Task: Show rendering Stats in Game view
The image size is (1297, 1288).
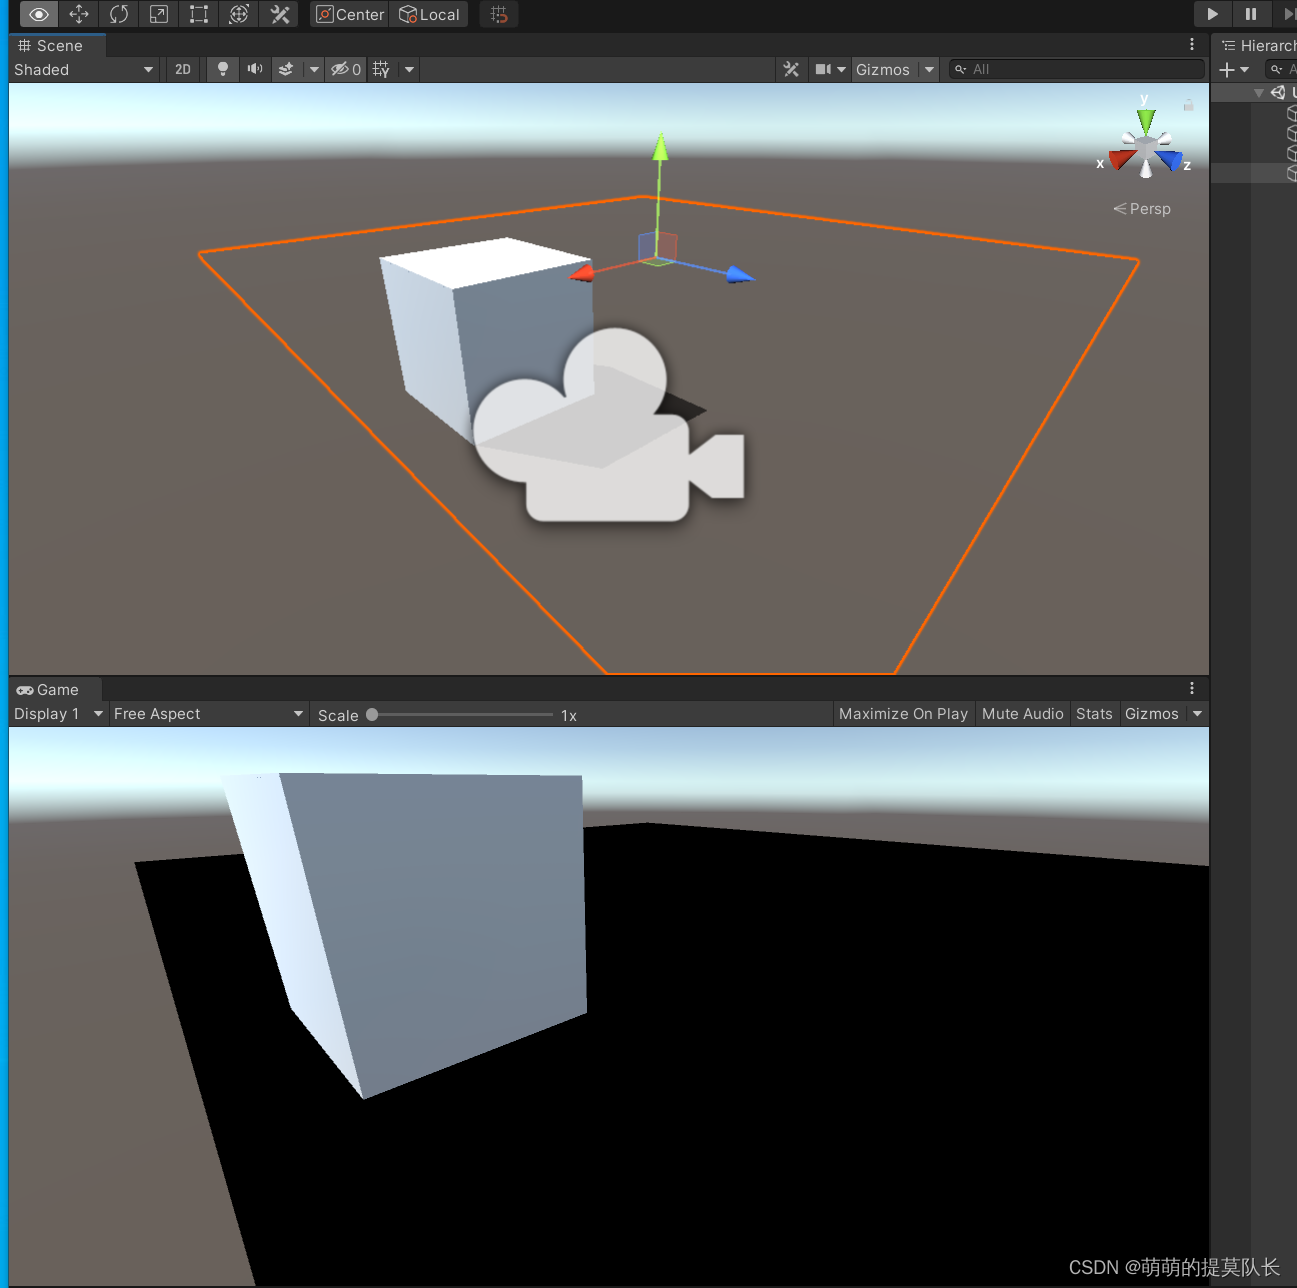Action: pyautogui.click(x=1093, y=713)
